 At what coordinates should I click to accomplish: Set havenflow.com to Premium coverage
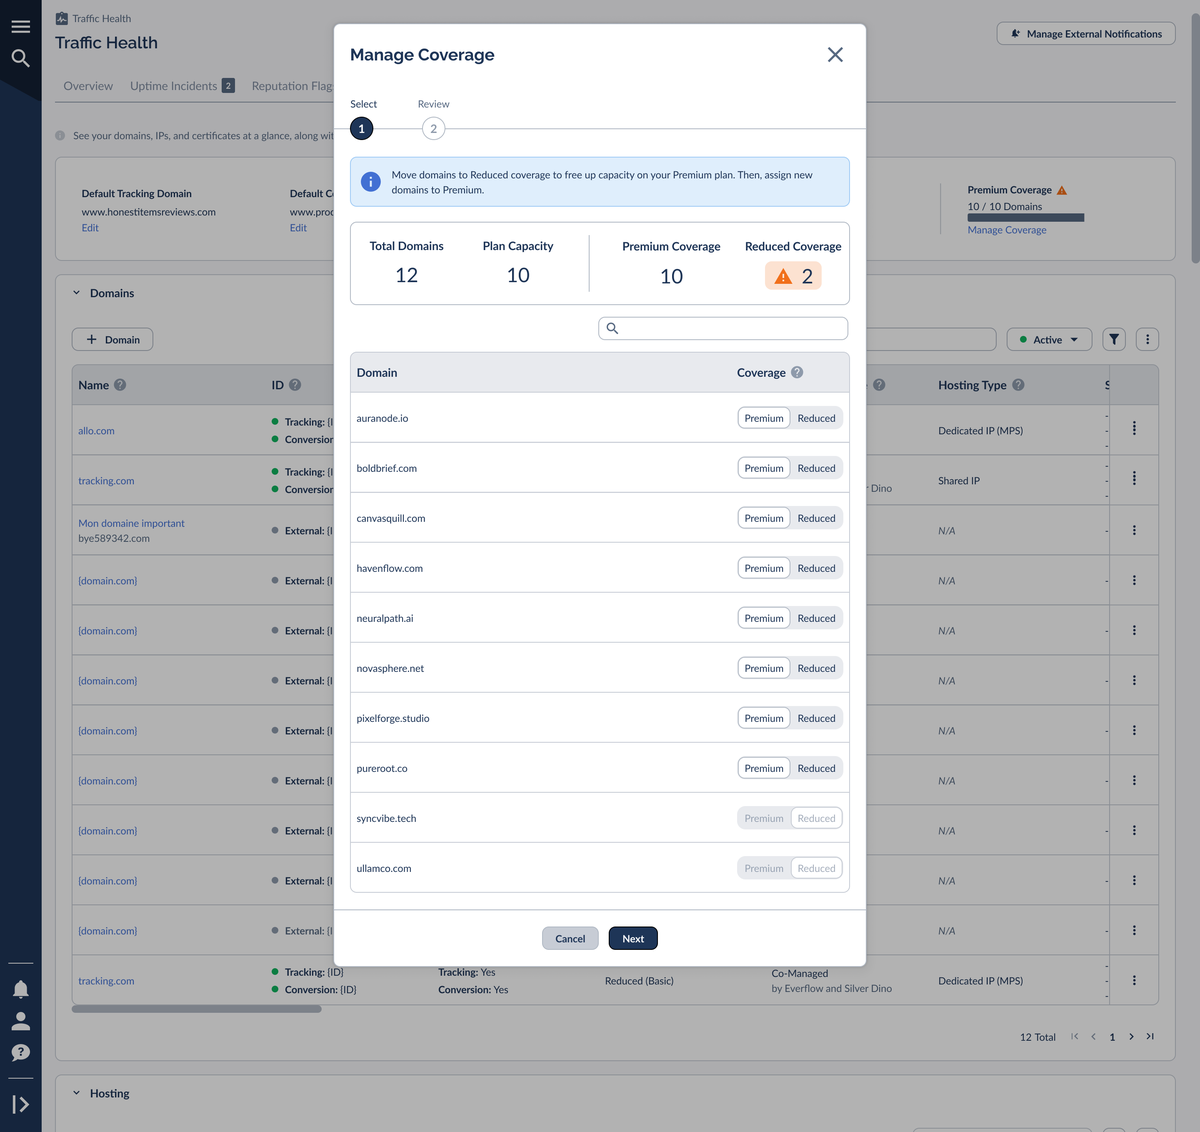pyautogui.click(x=764, y=568)
